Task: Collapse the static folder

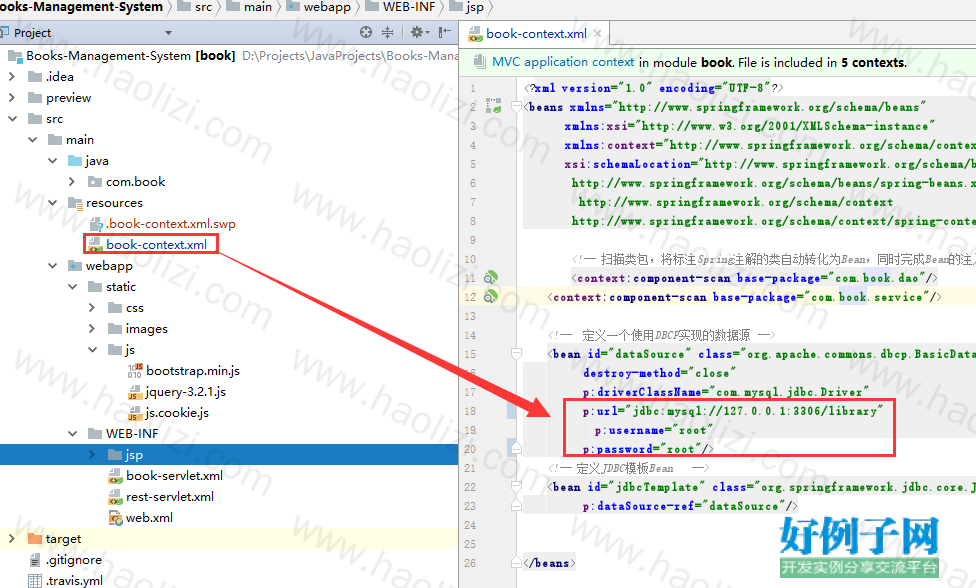Action: (x=73, y=287)
